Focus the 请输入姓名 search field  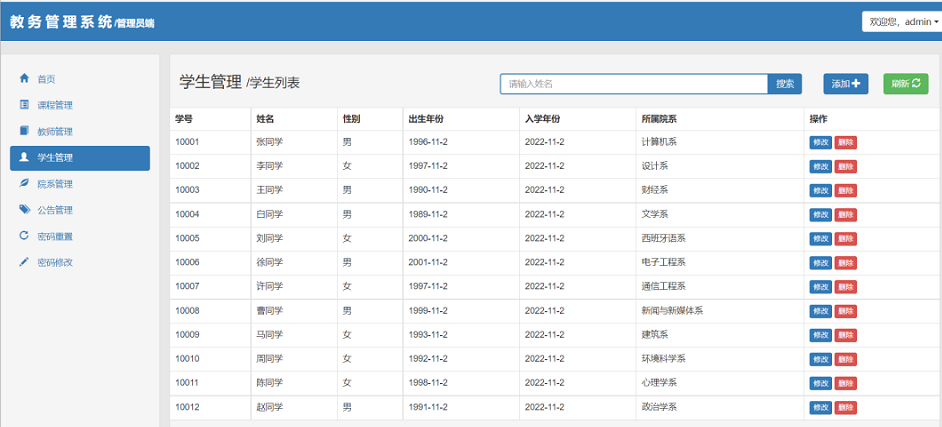point(634,84)
